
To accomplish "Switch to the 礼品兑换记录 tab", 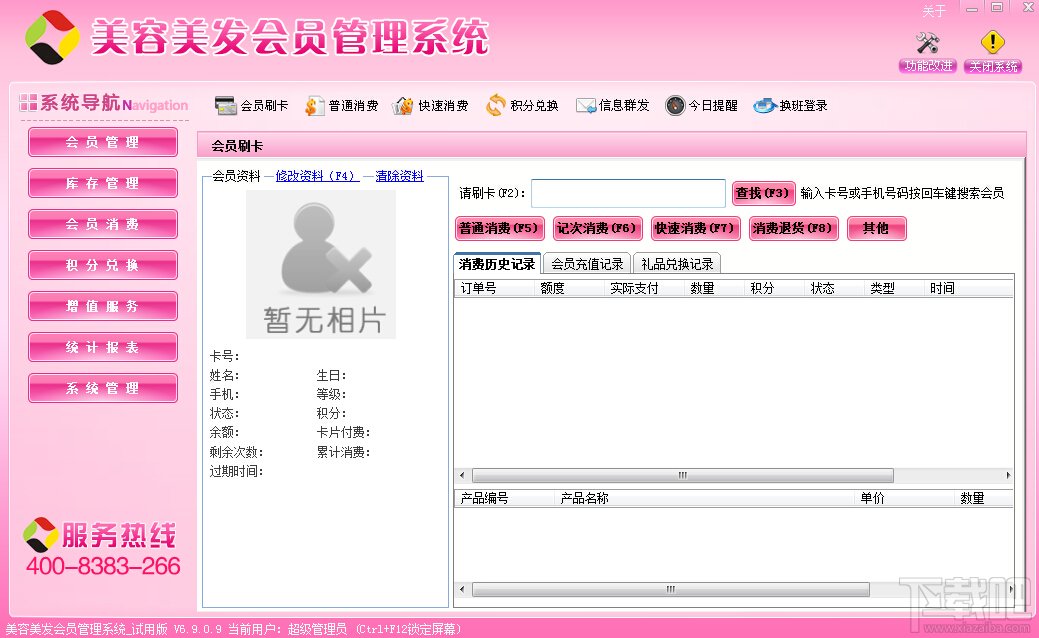I will [677, 264].
